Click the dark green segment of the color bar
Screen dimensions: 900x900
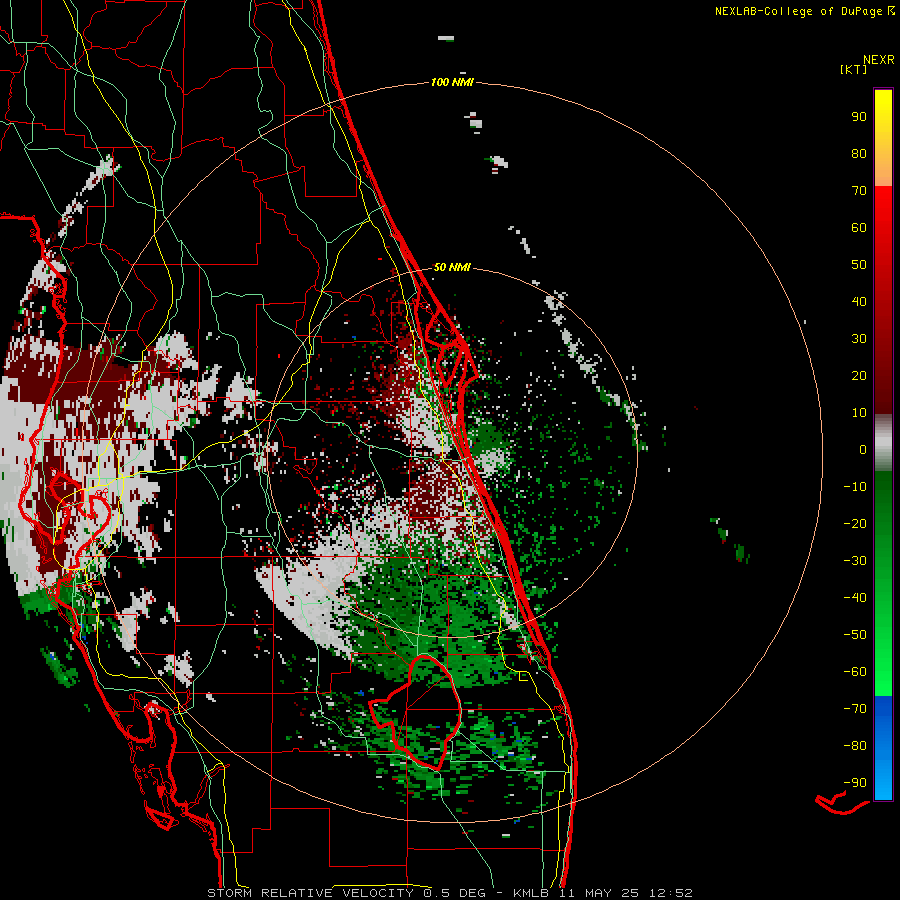883,505
